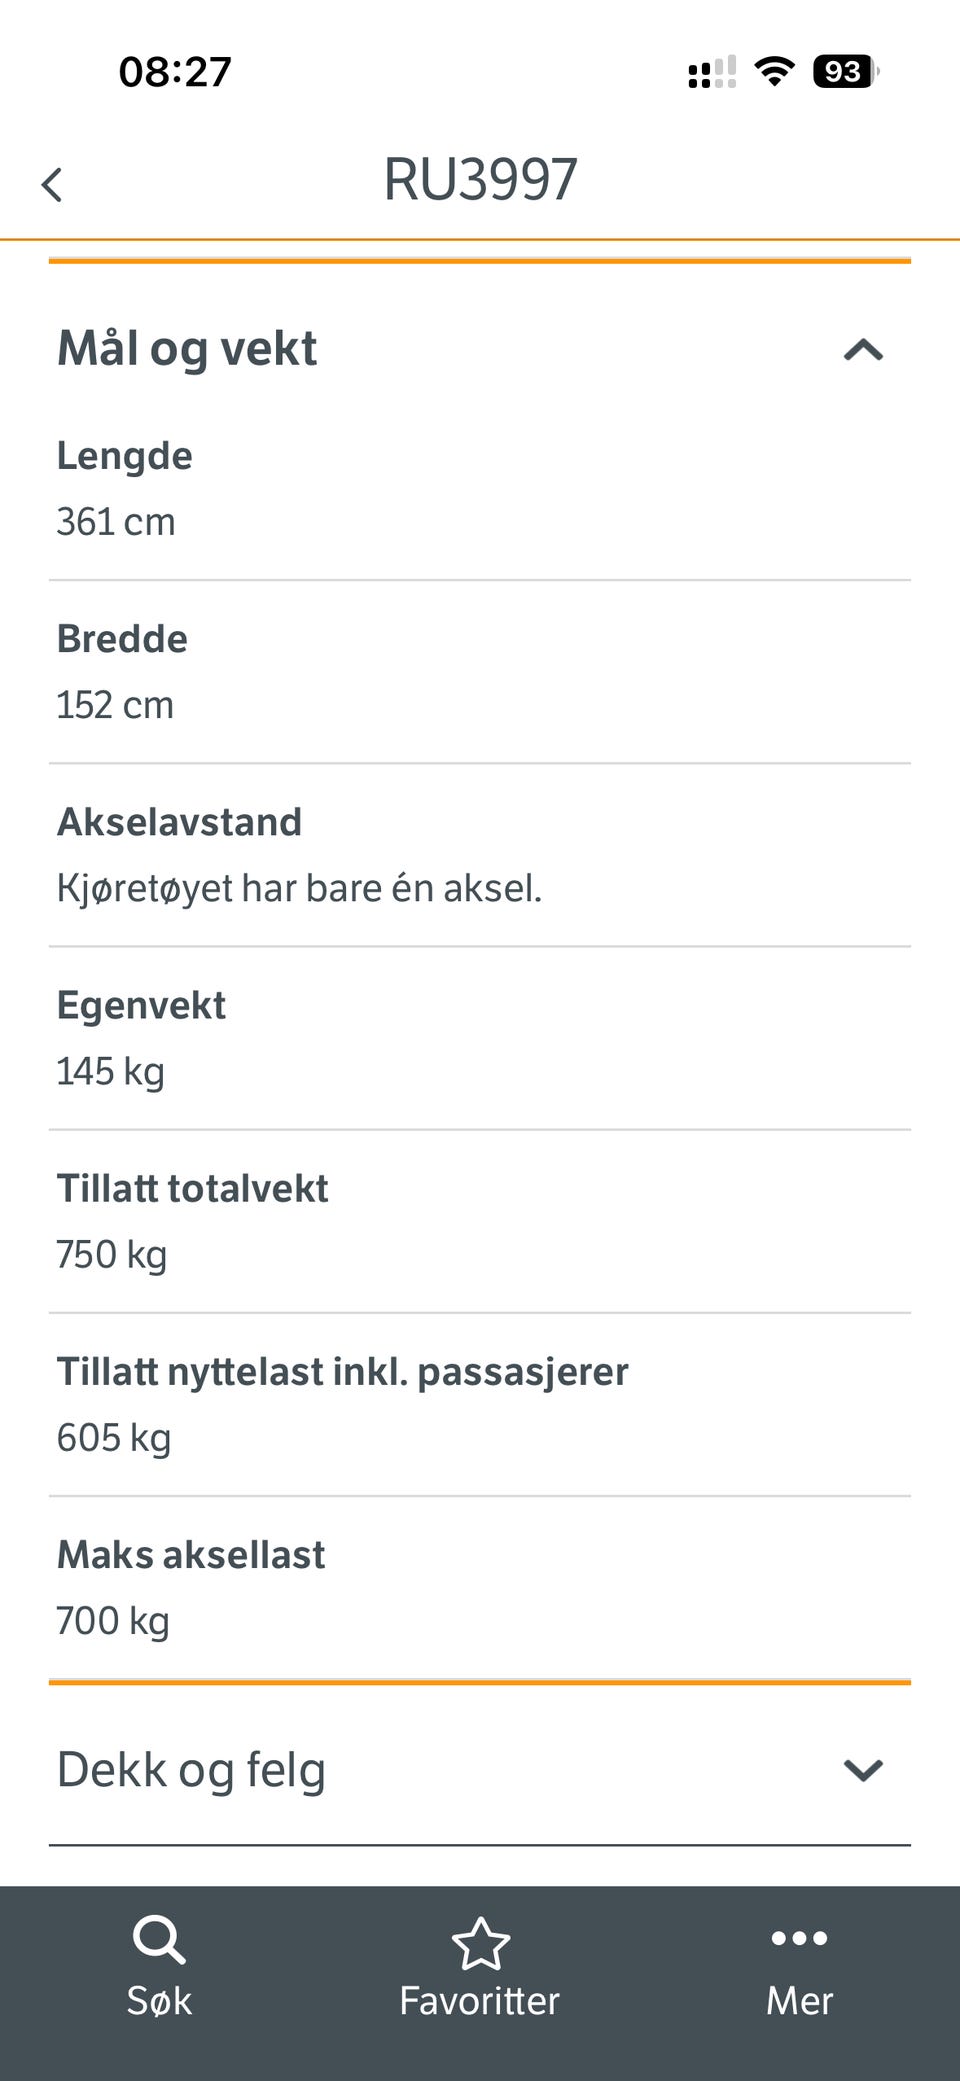This screenshot has width=960, height=2081.
Task: Tap the Favoritter star icon
Action: [480, 1943]
